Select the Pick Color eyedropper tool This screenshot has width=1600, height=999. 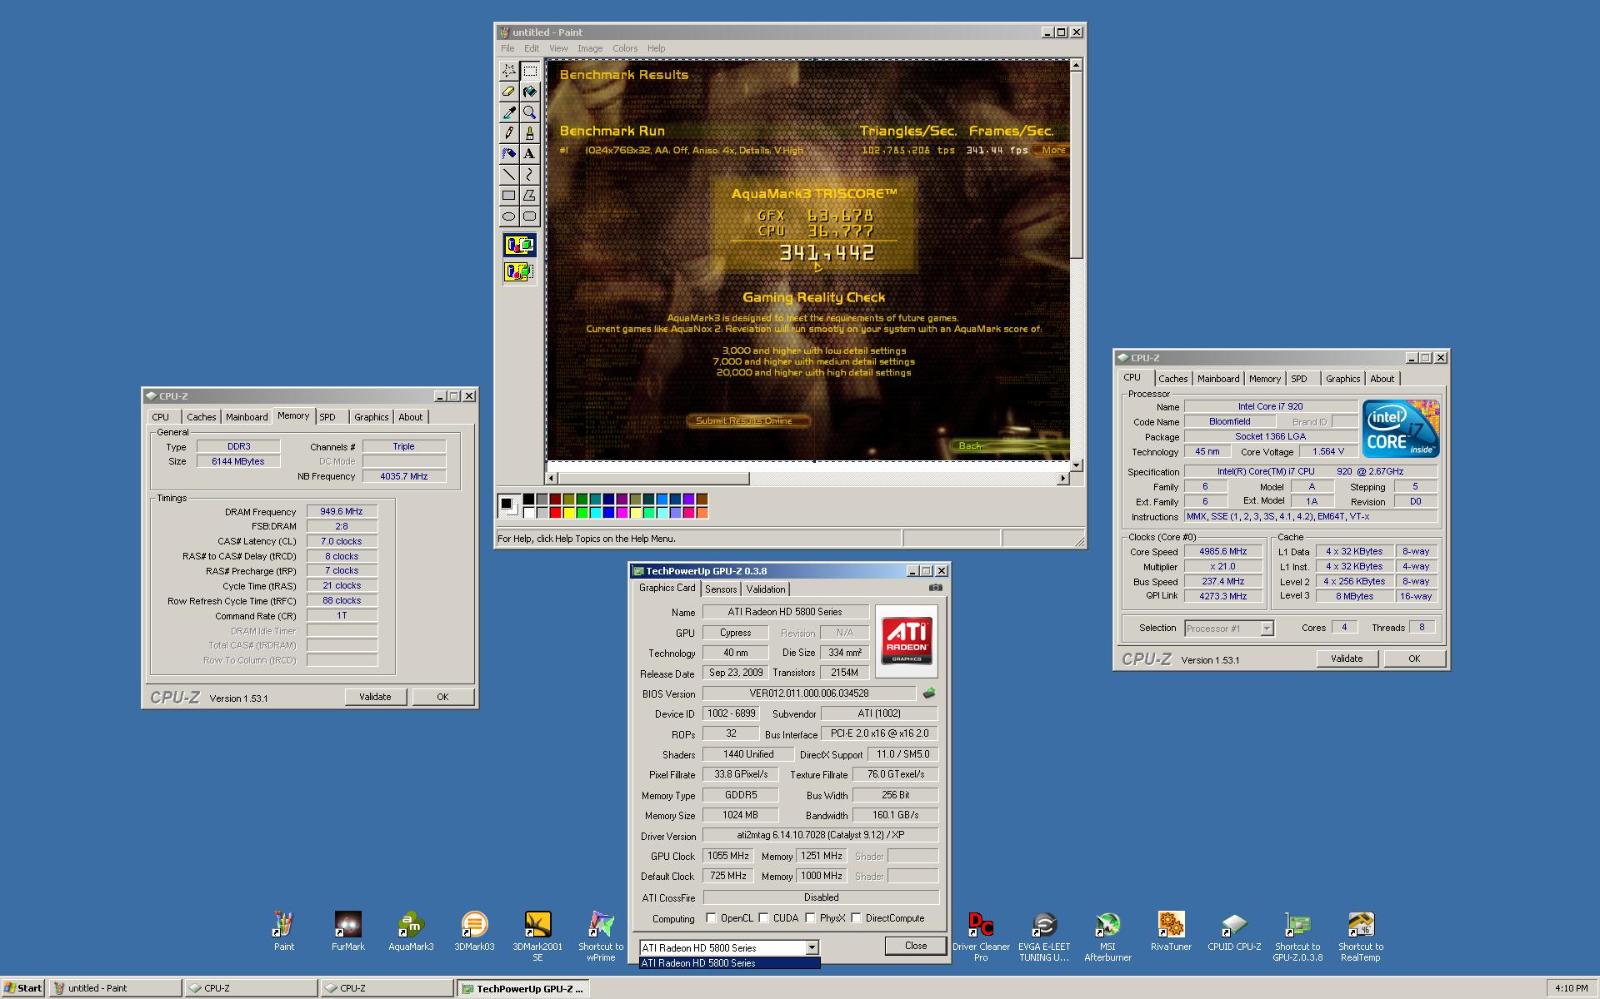pos(509,113)
